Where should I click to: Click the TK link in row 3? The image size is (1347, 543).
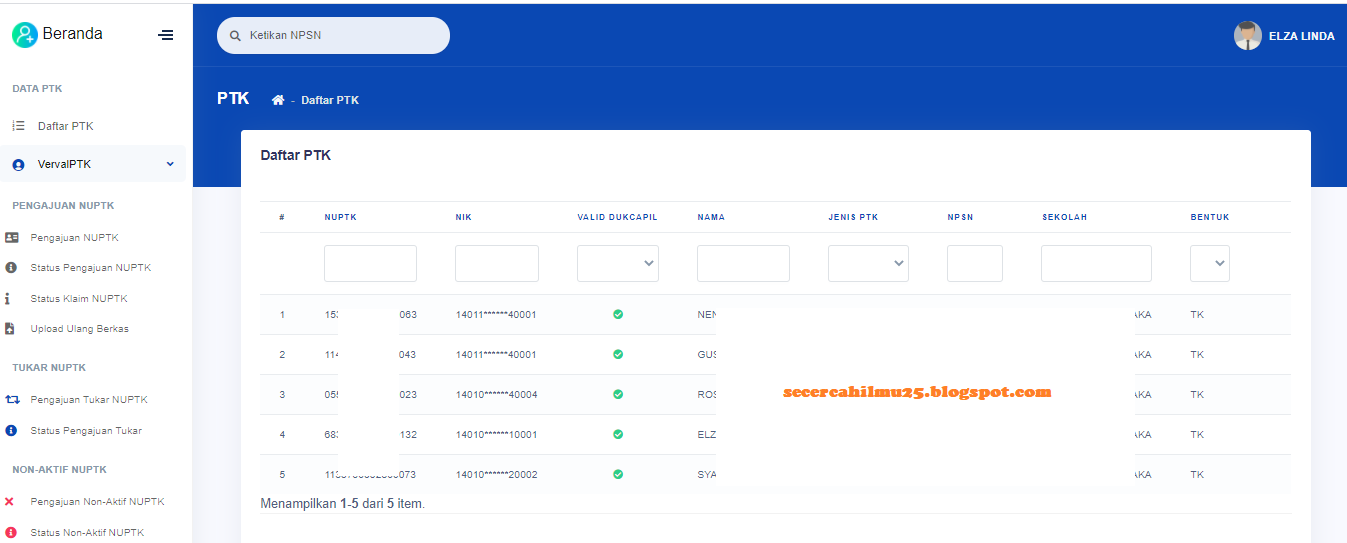tap(1197, 394)
